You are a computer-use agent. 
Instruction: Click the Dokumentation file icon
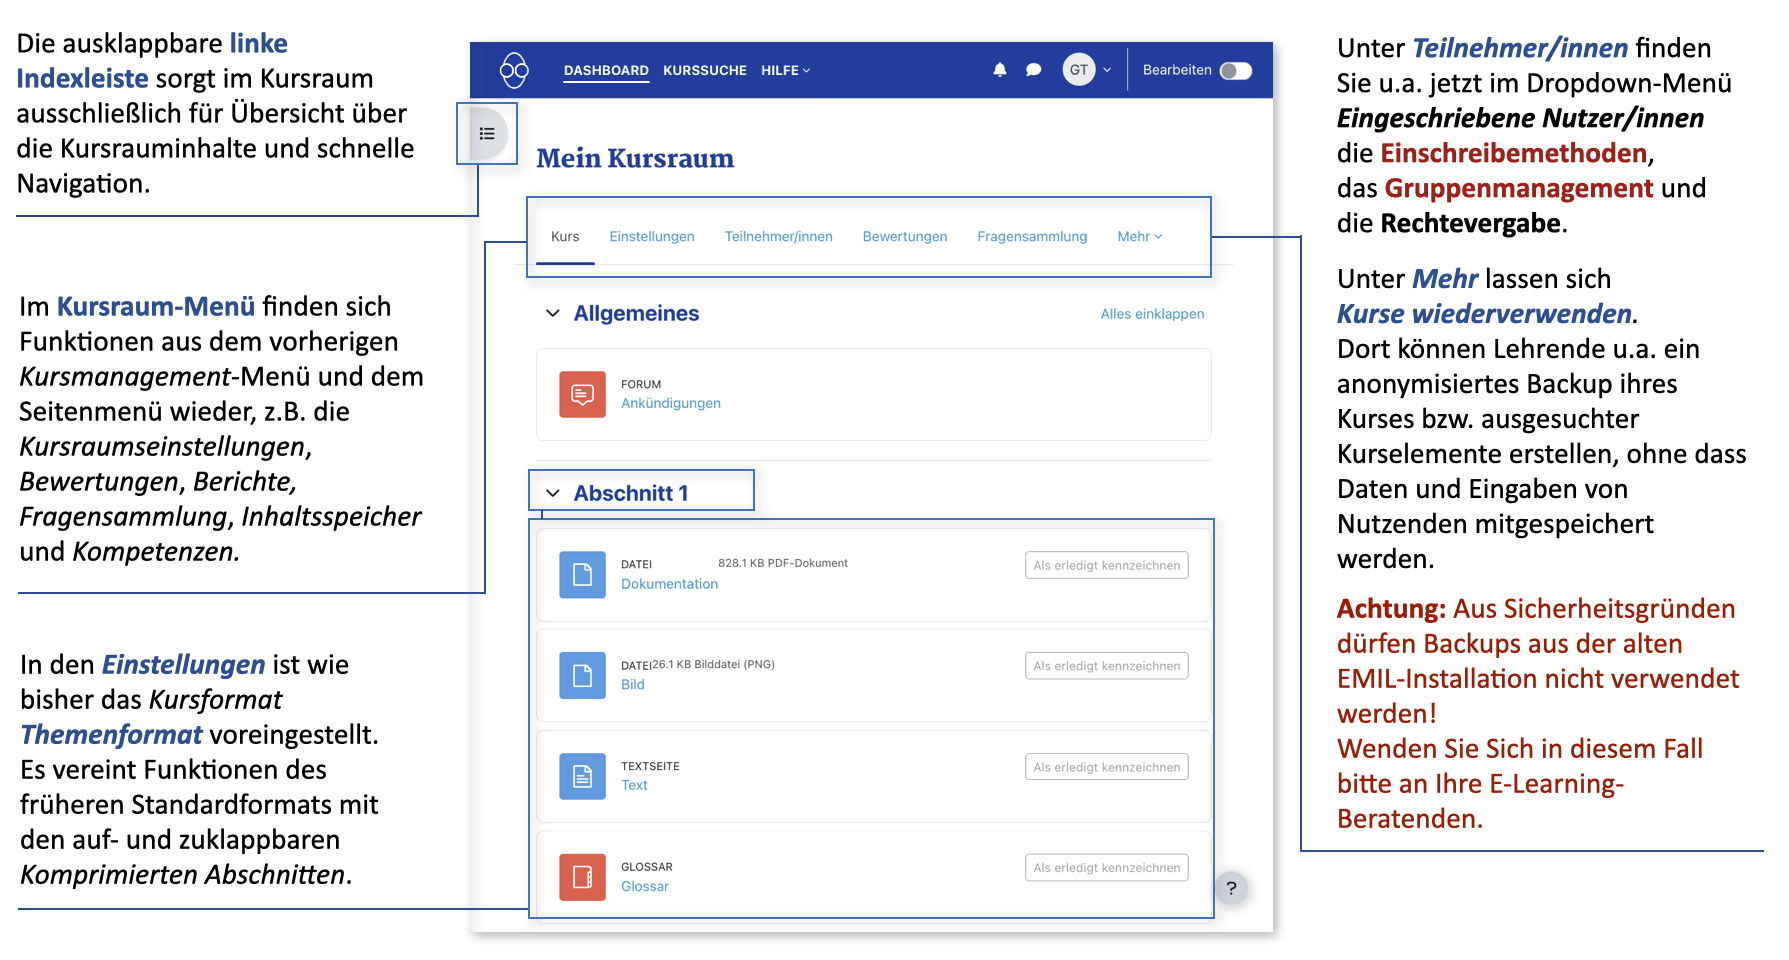tap(582, 575)
